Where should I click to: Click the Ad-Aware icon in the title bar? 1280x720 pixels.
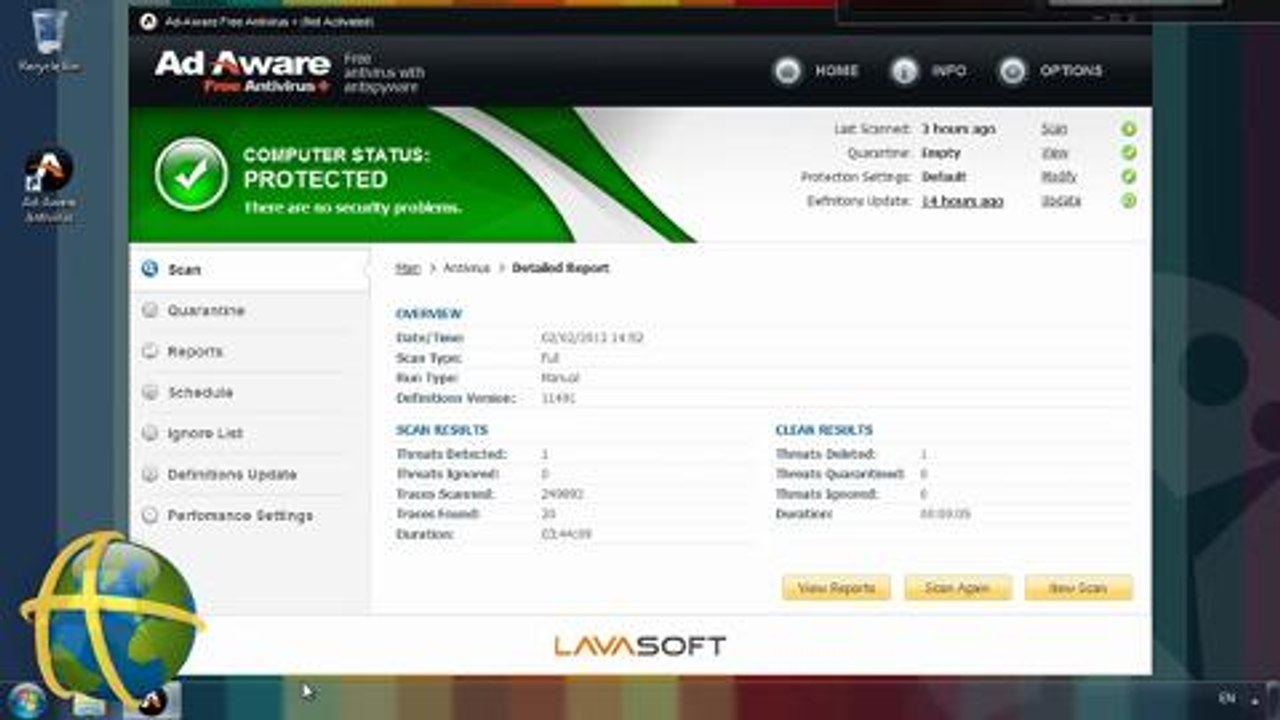click(x=148, y=21)
